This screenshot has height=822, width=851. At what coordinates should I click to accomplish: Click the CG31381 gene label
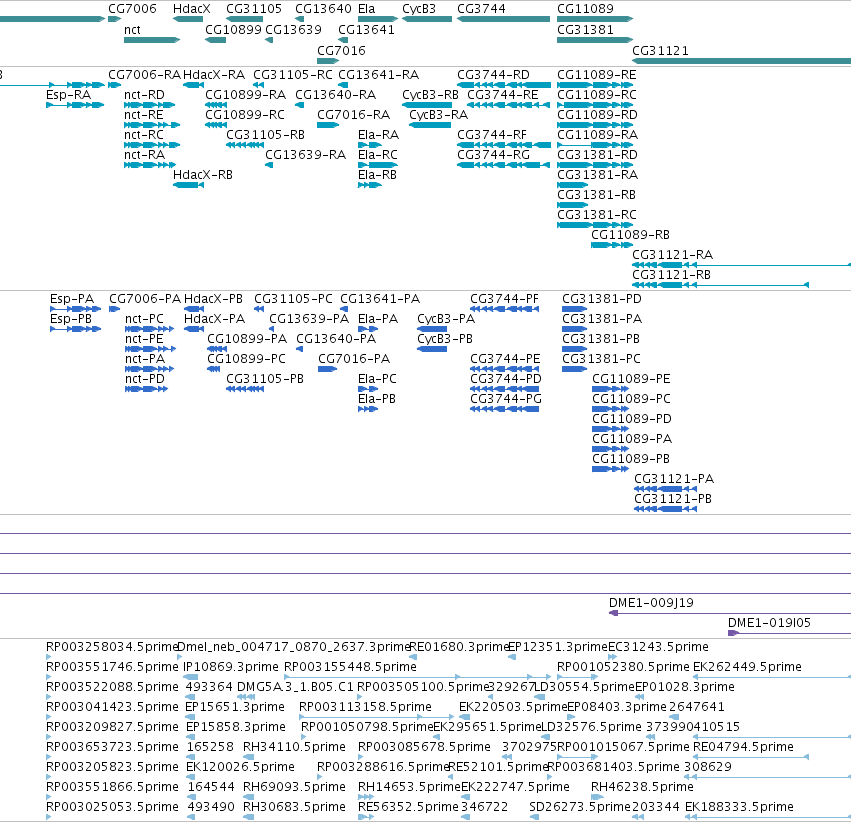[x=585, y=29]
